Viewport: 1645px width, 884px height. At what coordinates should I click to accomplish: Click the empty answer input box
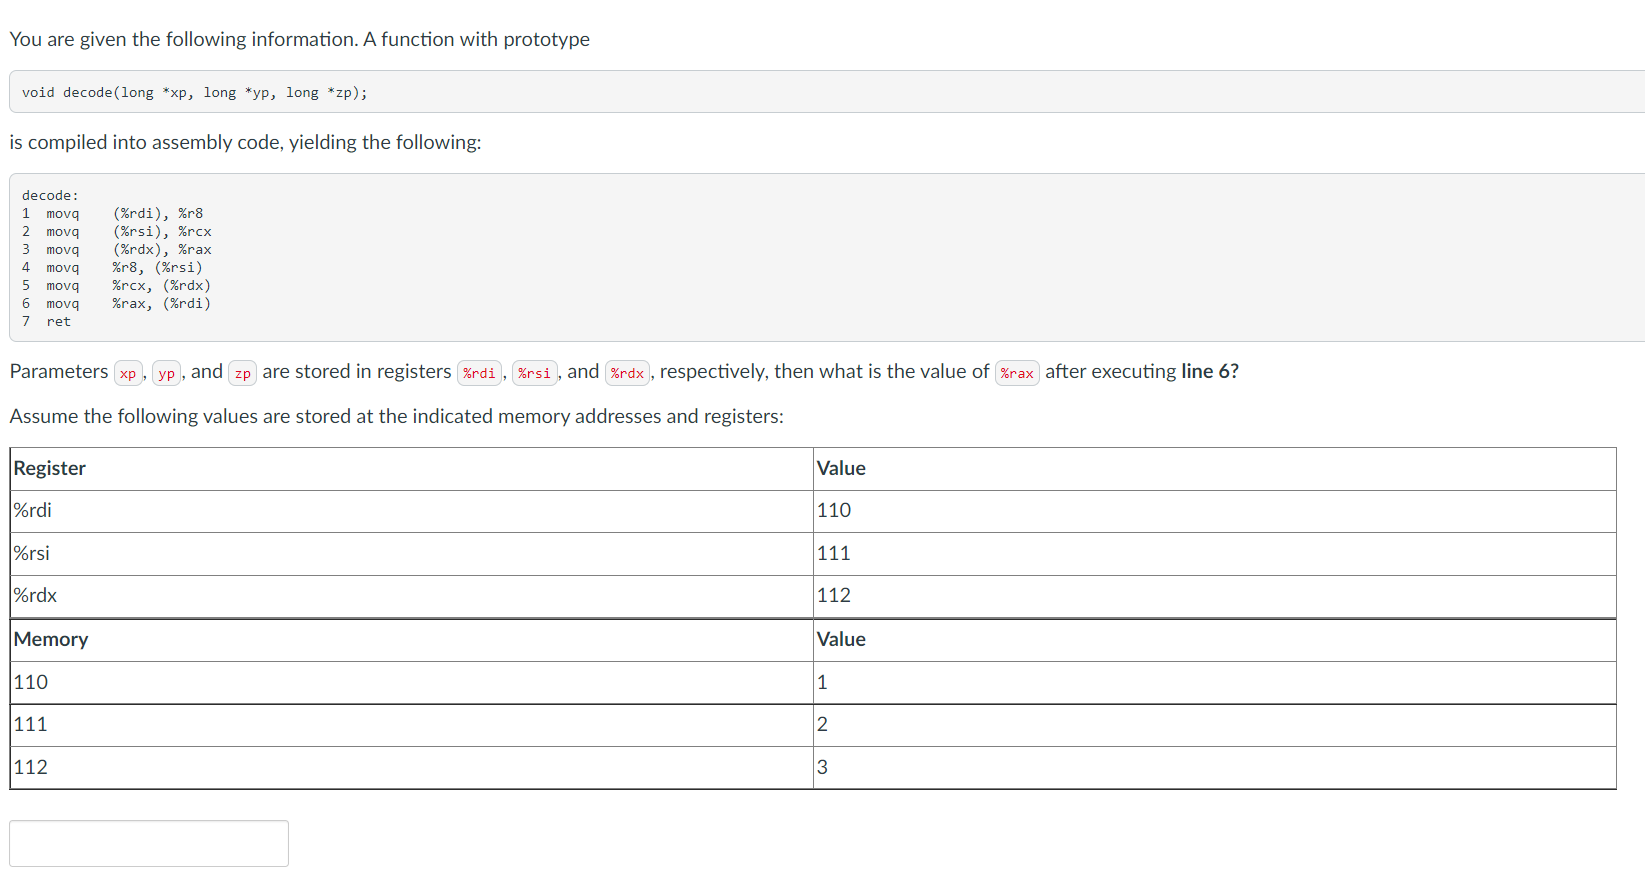[x=149, y=843]
